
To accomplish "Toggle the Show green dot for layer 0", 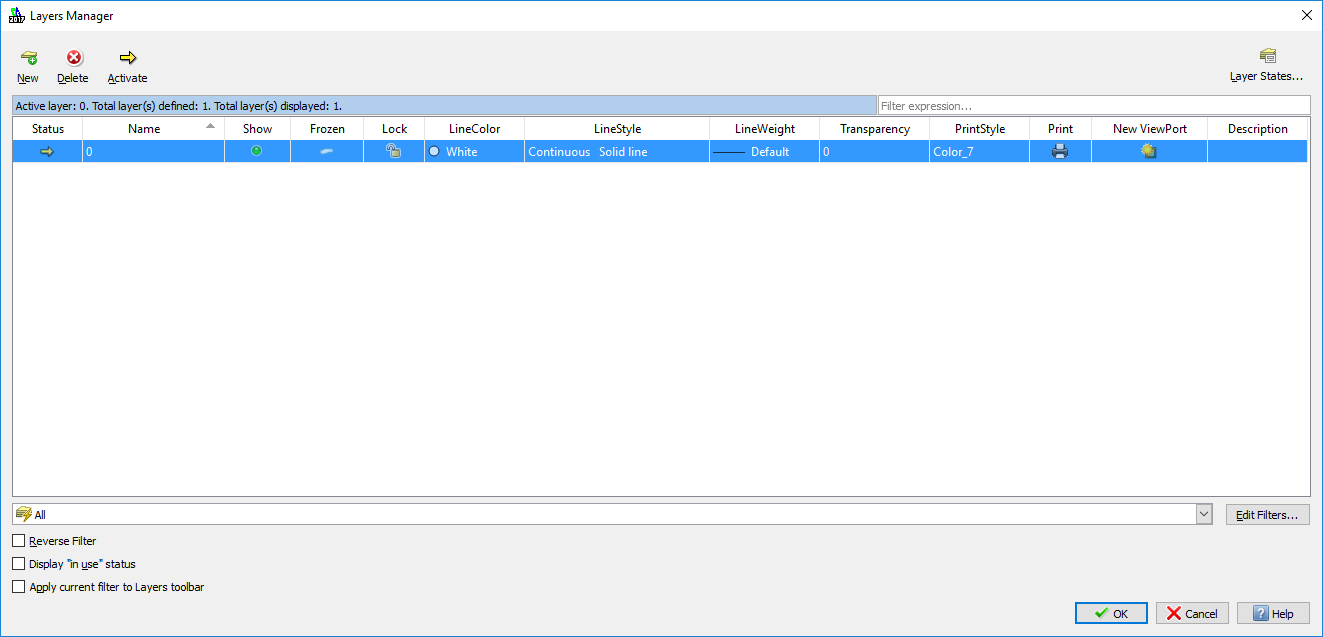I will (x=256, y=151).
